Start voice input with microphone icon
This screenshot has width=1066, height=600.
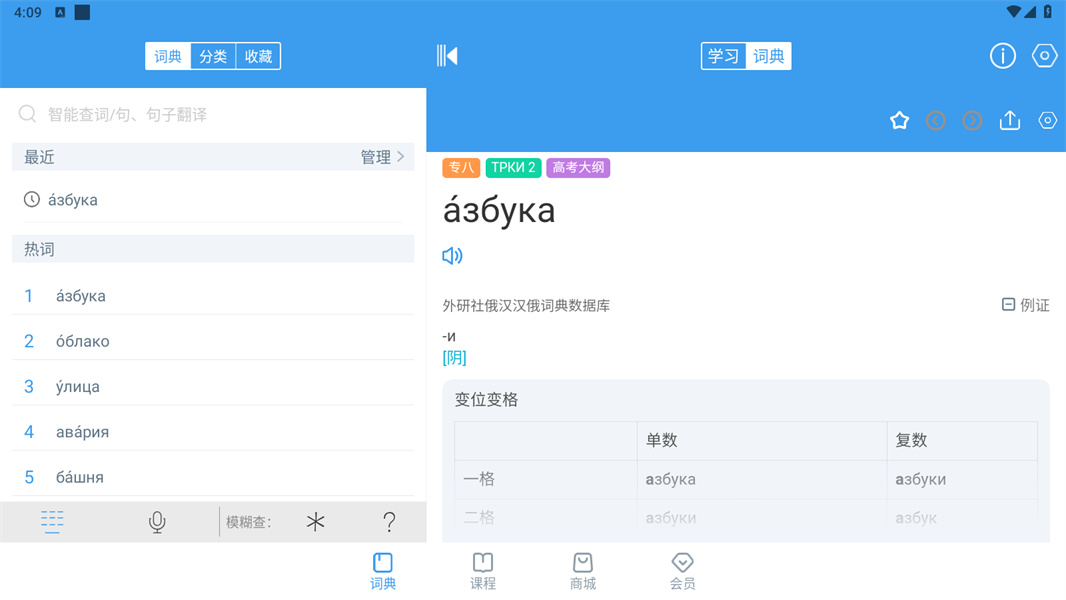coord(157,522)
